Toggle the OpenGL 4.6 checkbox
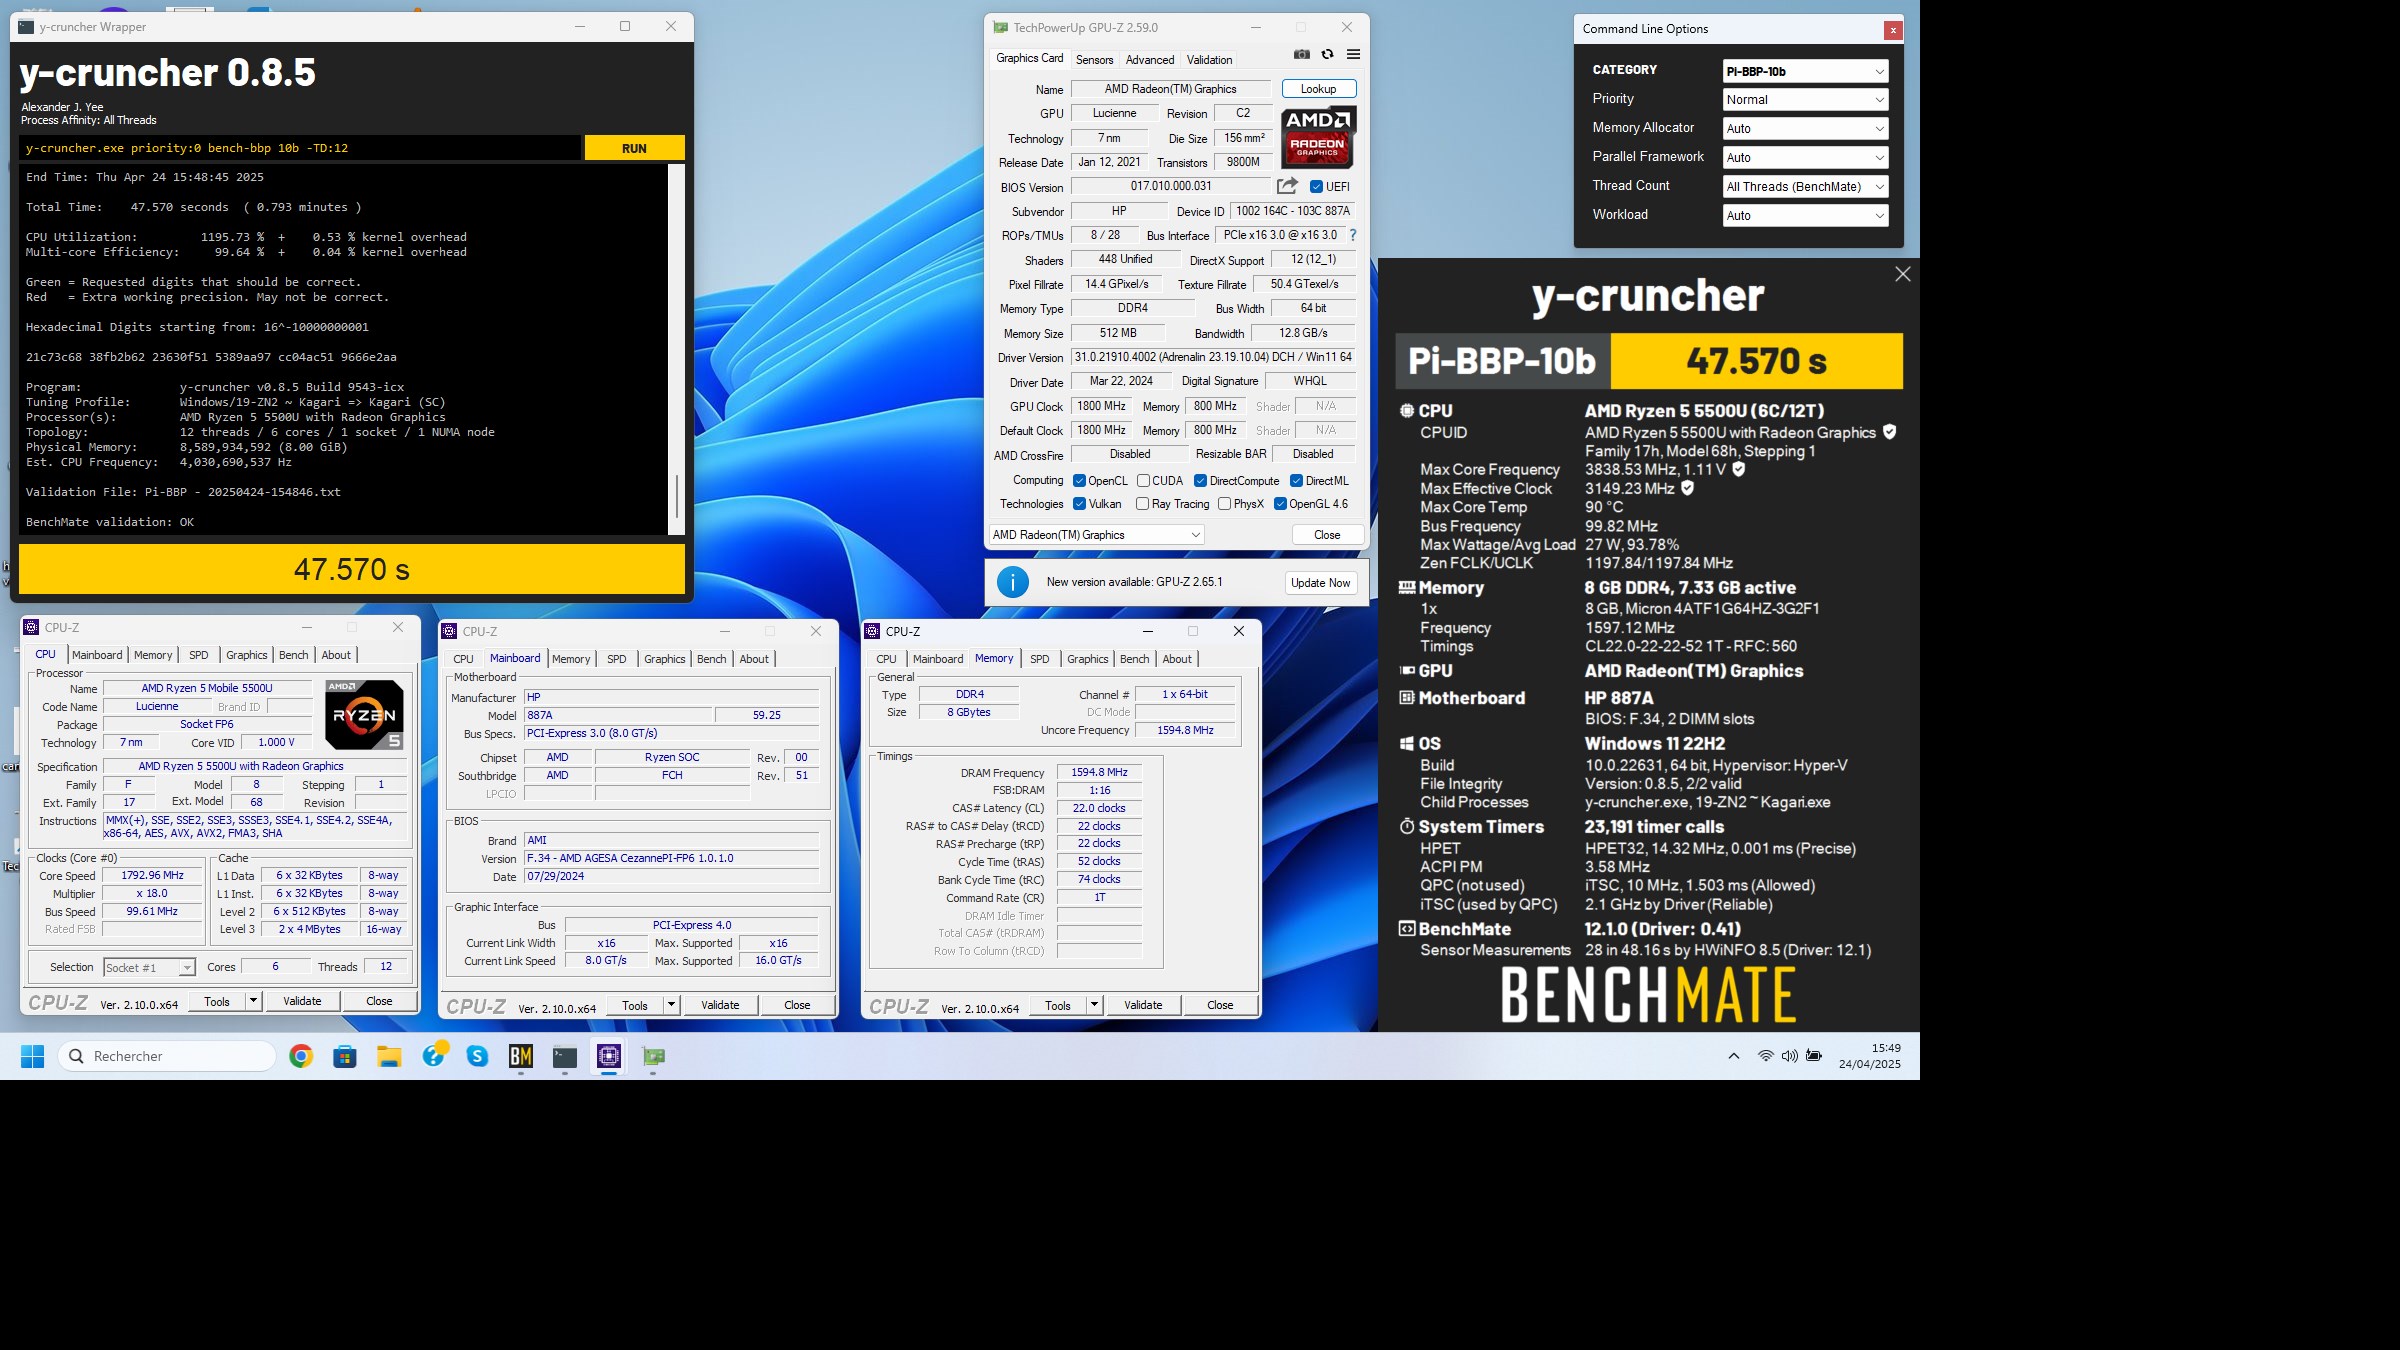Image resolution: width=2400 pixels, height=1350 pixels. tap(1280, 504)
